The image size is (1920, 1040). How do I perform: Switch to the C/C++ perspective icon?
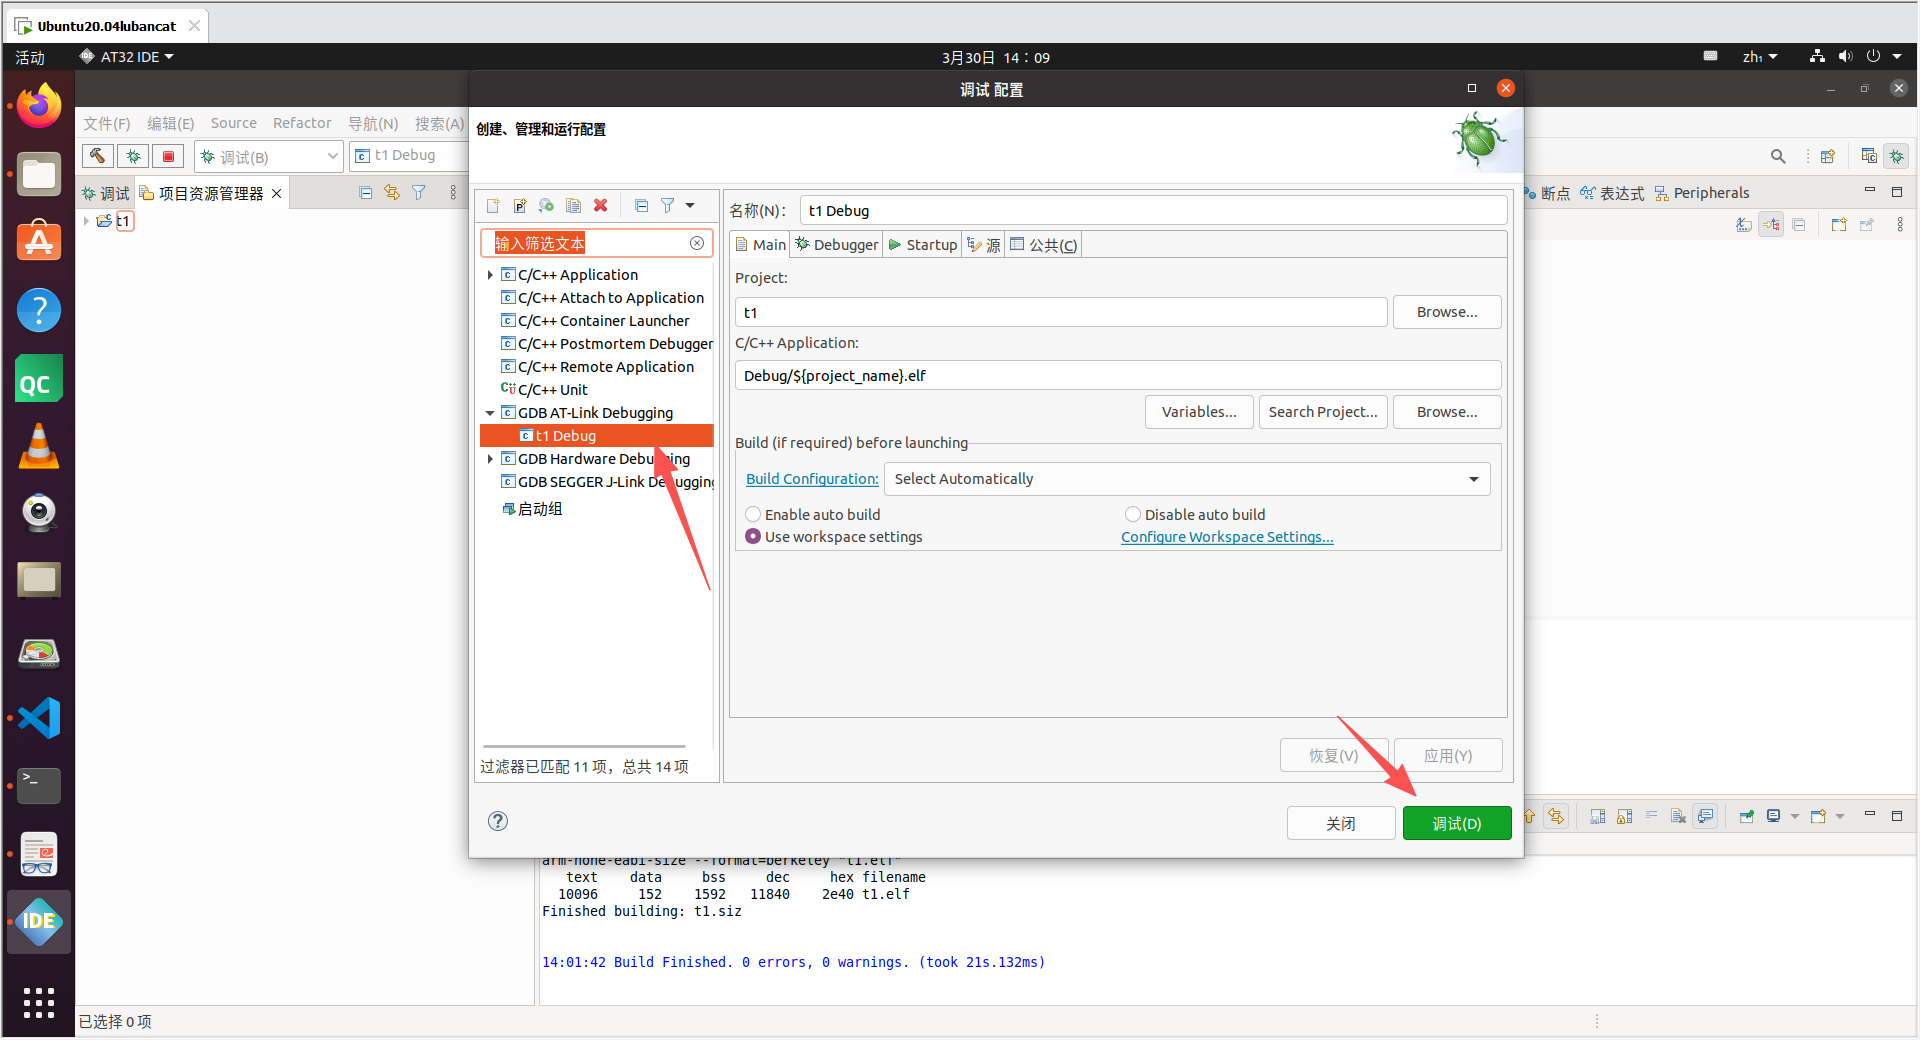pos(1869,156)
